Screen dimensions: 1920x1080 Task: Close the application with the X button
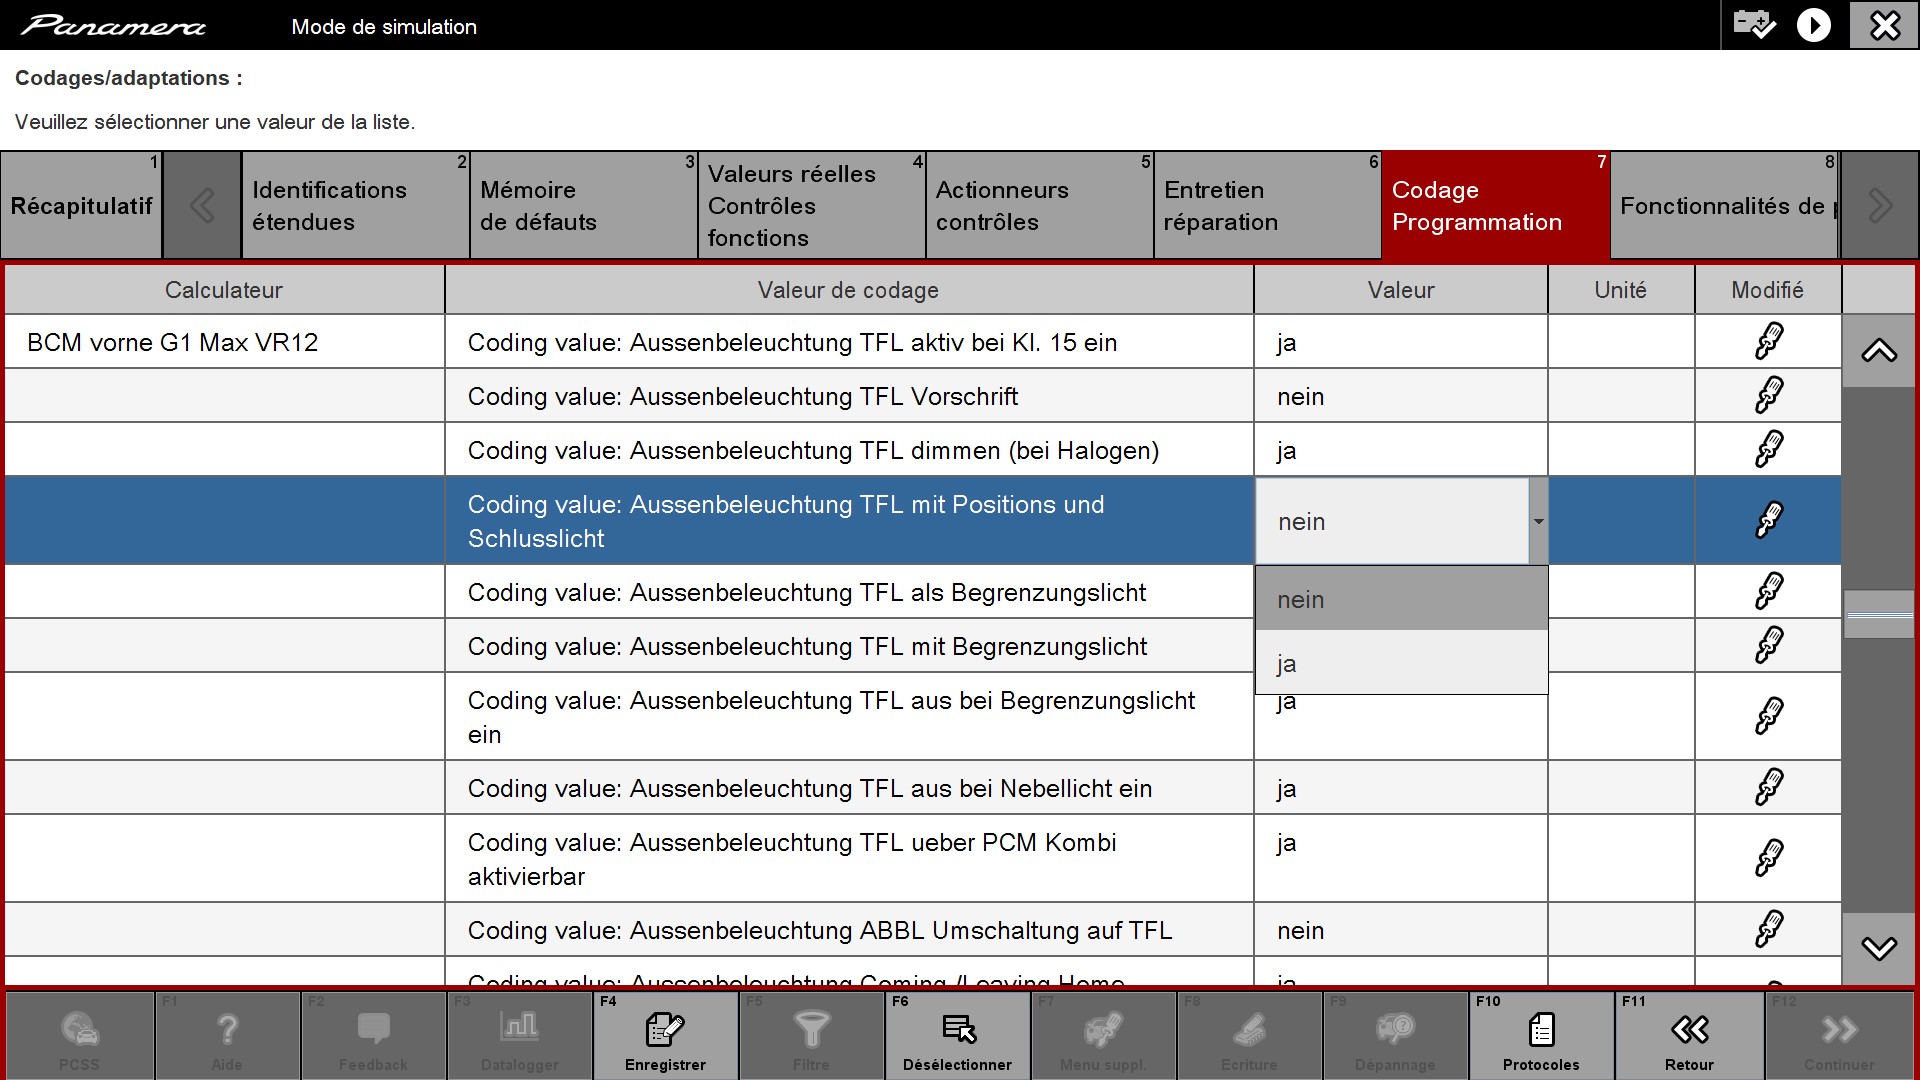[x=1884, y=25]
